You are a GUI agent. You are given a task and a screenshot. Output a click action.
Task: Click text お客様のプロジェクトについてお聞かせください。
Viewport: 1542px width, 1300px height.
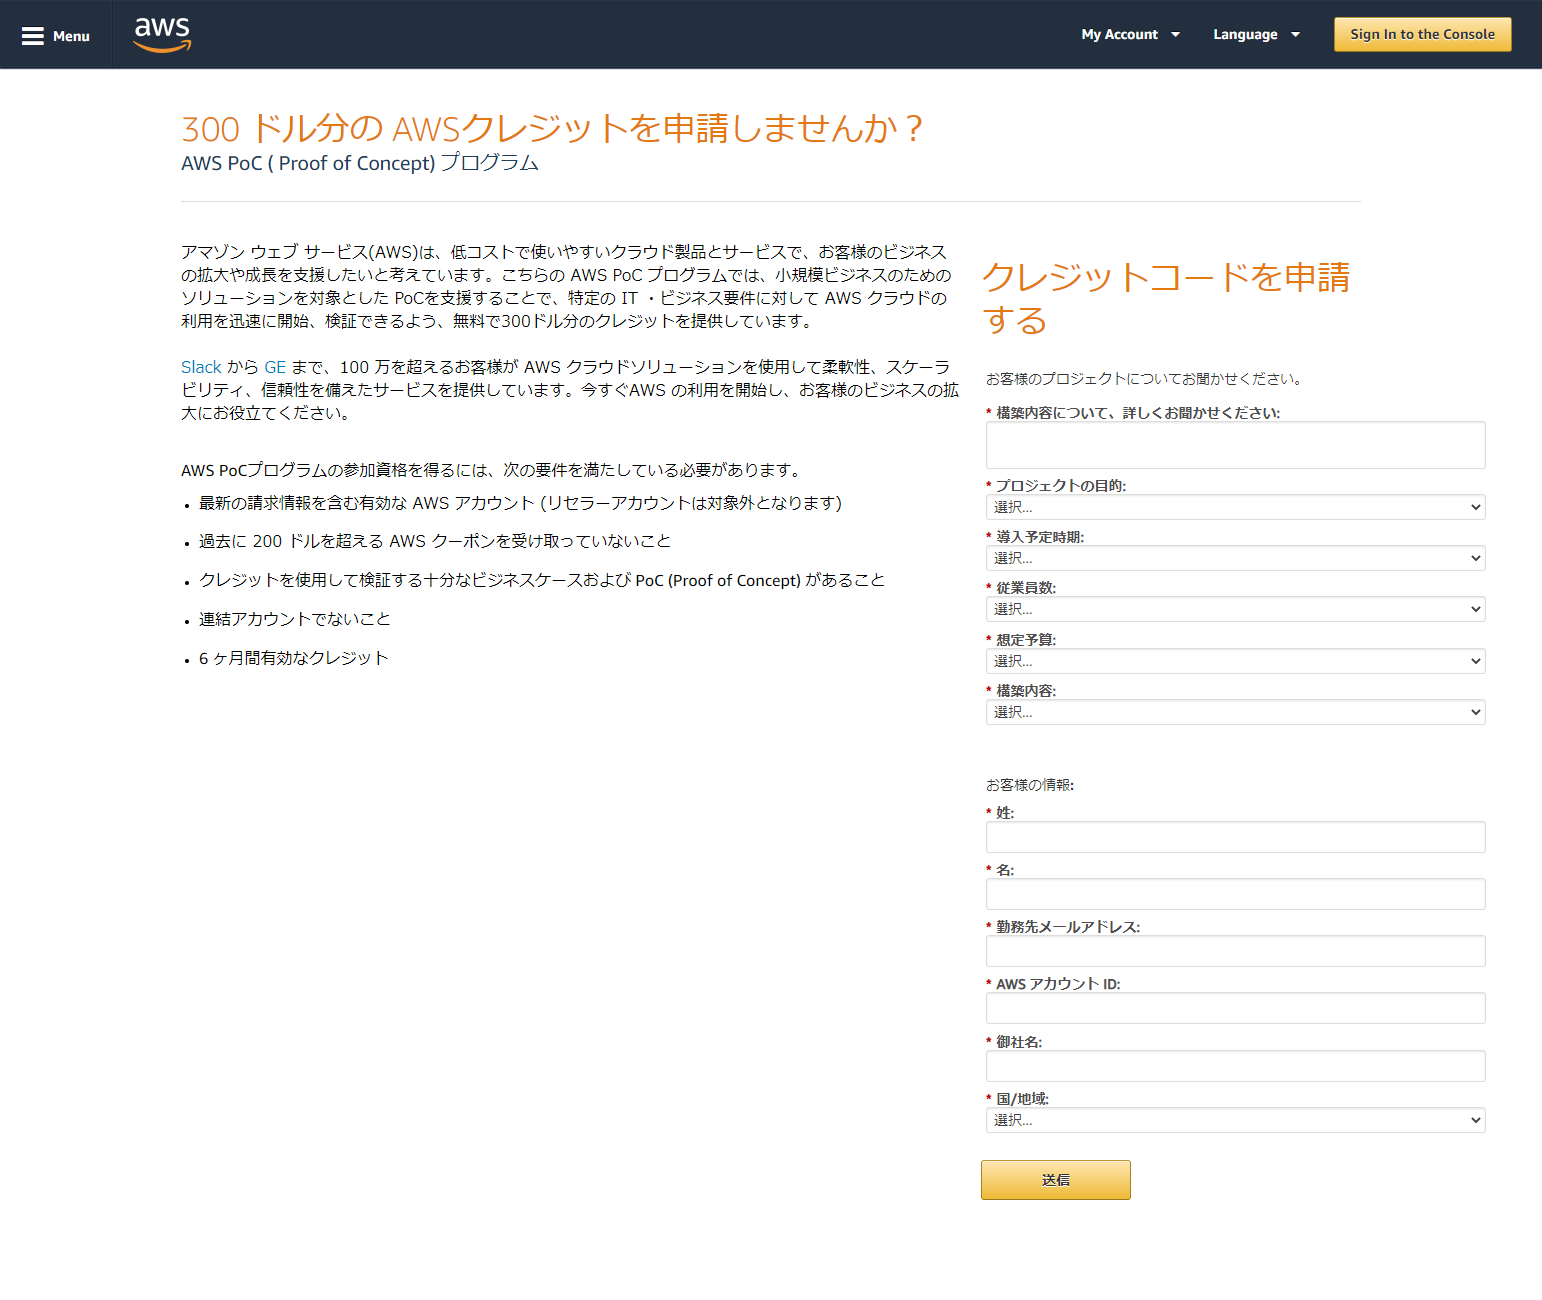1147,379
